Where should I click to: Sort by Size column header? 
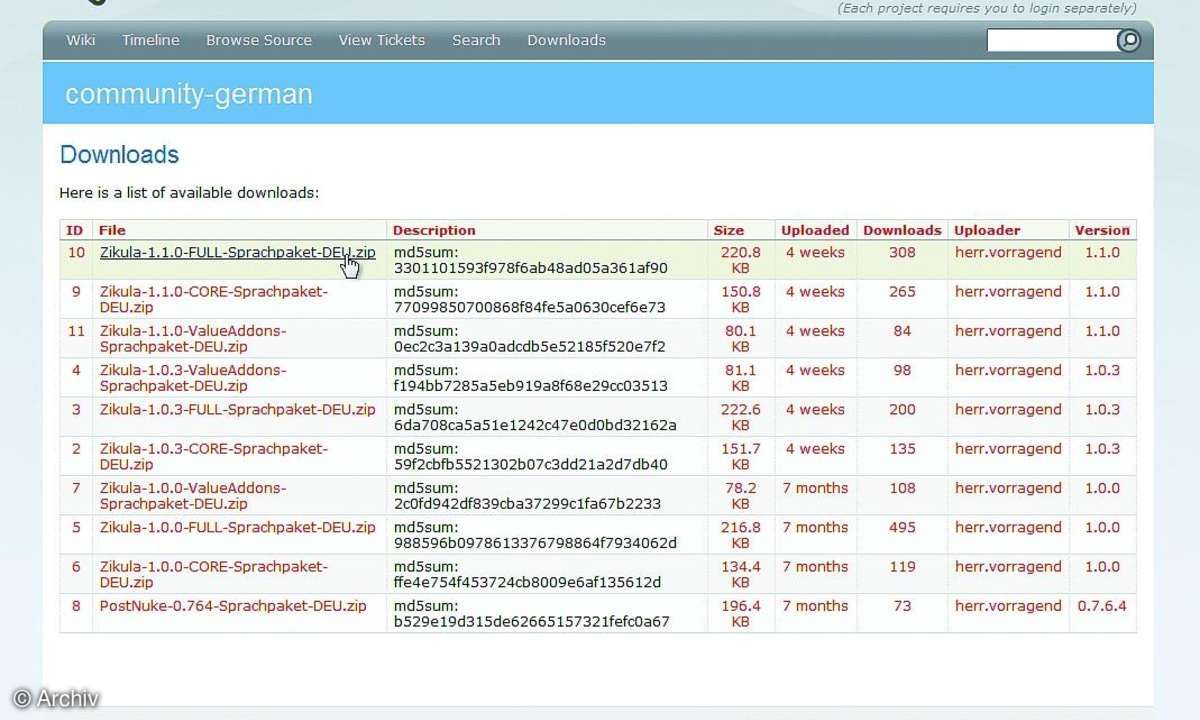coord(728,230)
